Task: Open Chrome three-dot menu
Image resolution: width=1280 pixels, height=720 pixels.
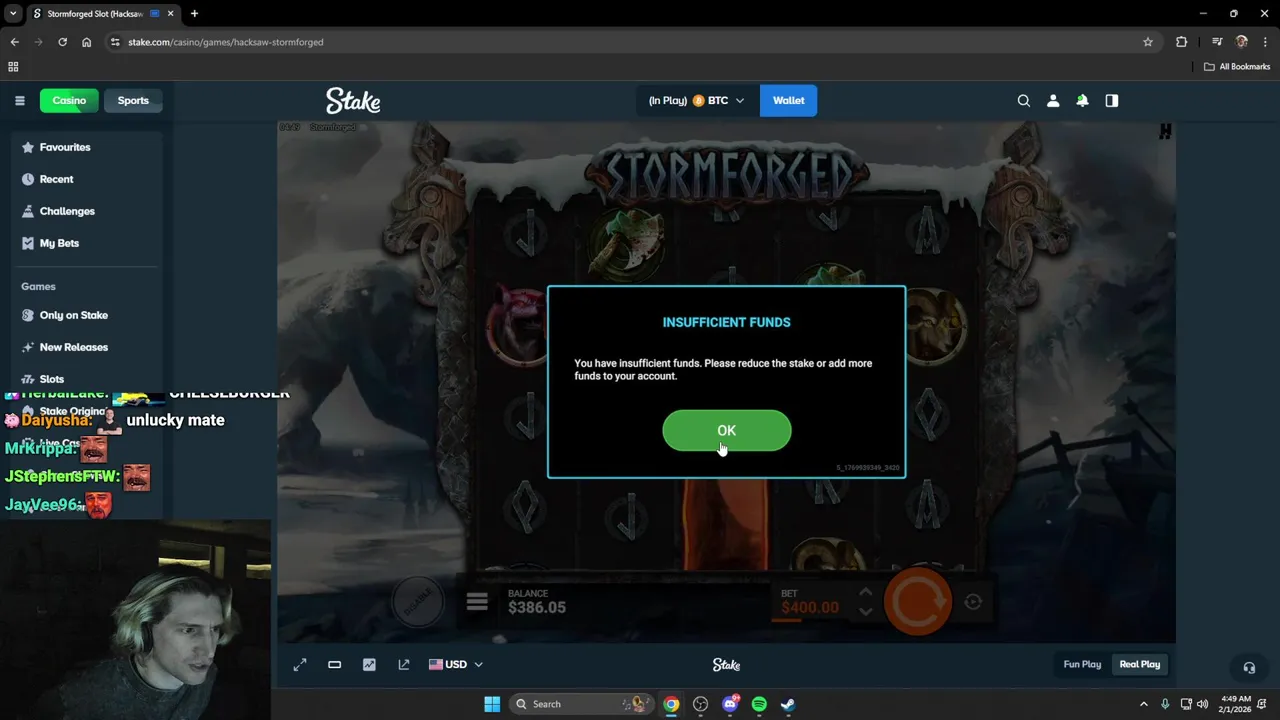Action: [x=1266, y=42]
